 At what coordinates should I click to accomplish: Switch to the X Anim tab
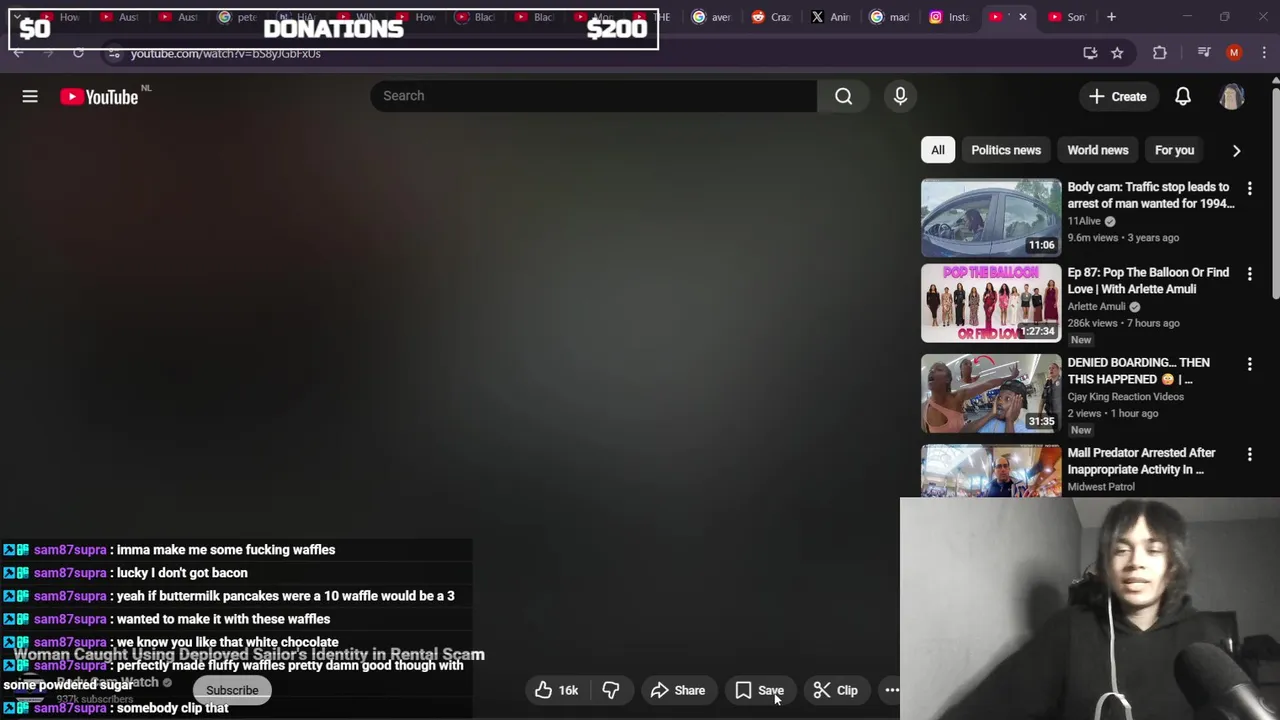click(x=832, y=17)
